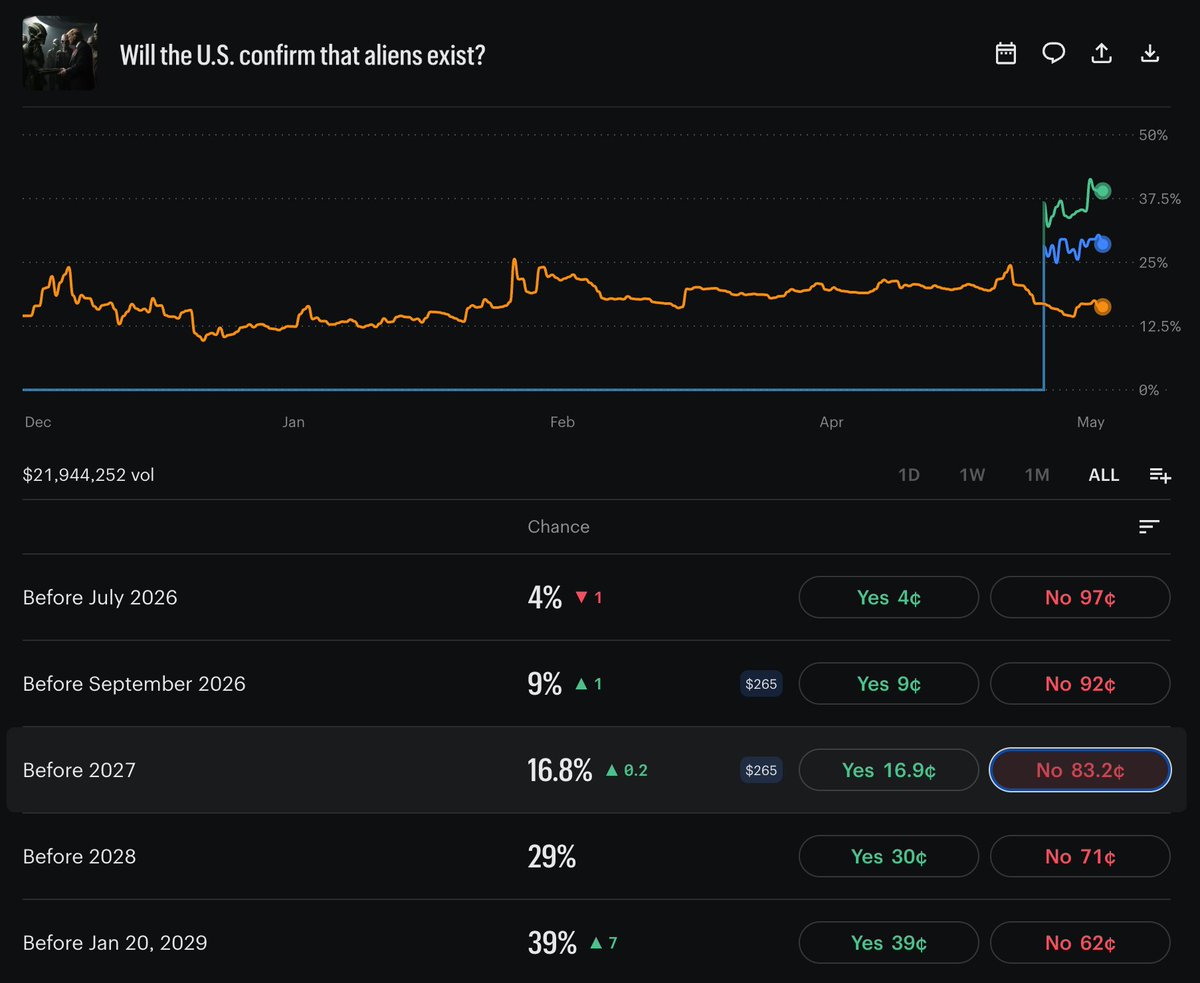Select the 1W chart range
Viewport: 1200px width, 983px height.
pos(972,475)
